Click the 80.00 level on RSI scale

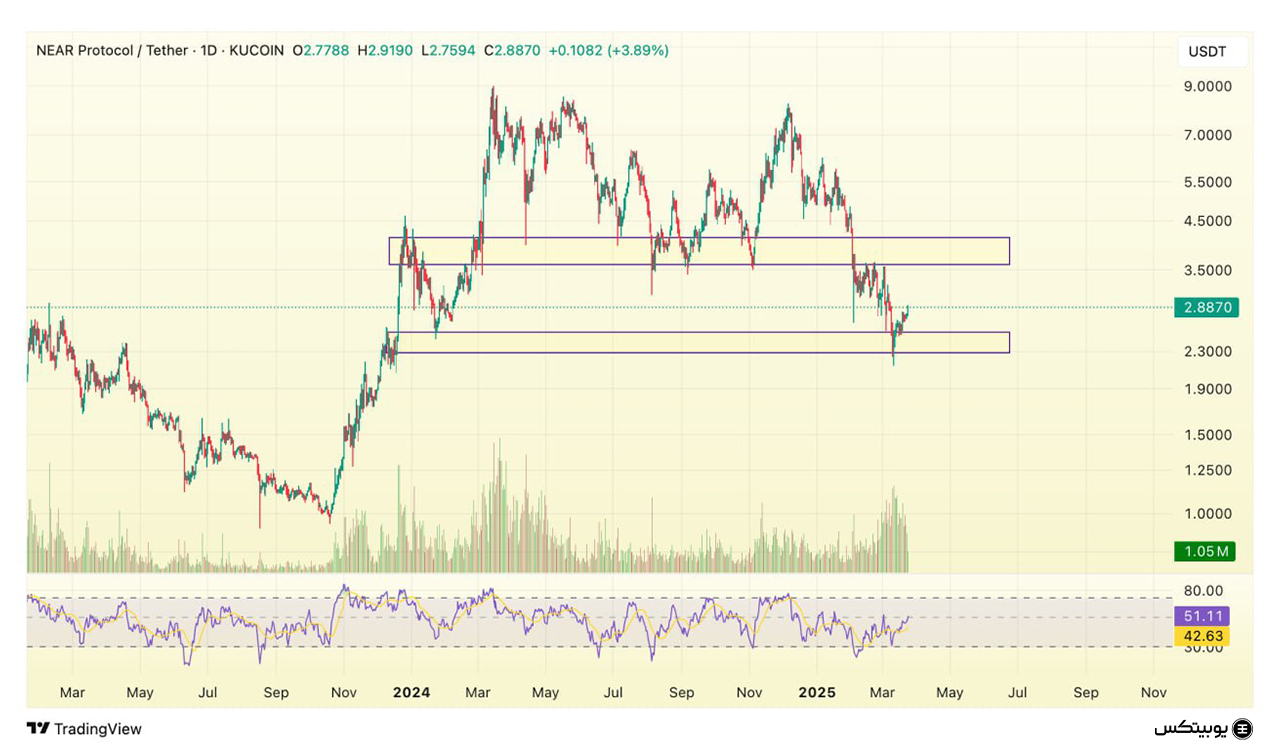pos(1203,591)
